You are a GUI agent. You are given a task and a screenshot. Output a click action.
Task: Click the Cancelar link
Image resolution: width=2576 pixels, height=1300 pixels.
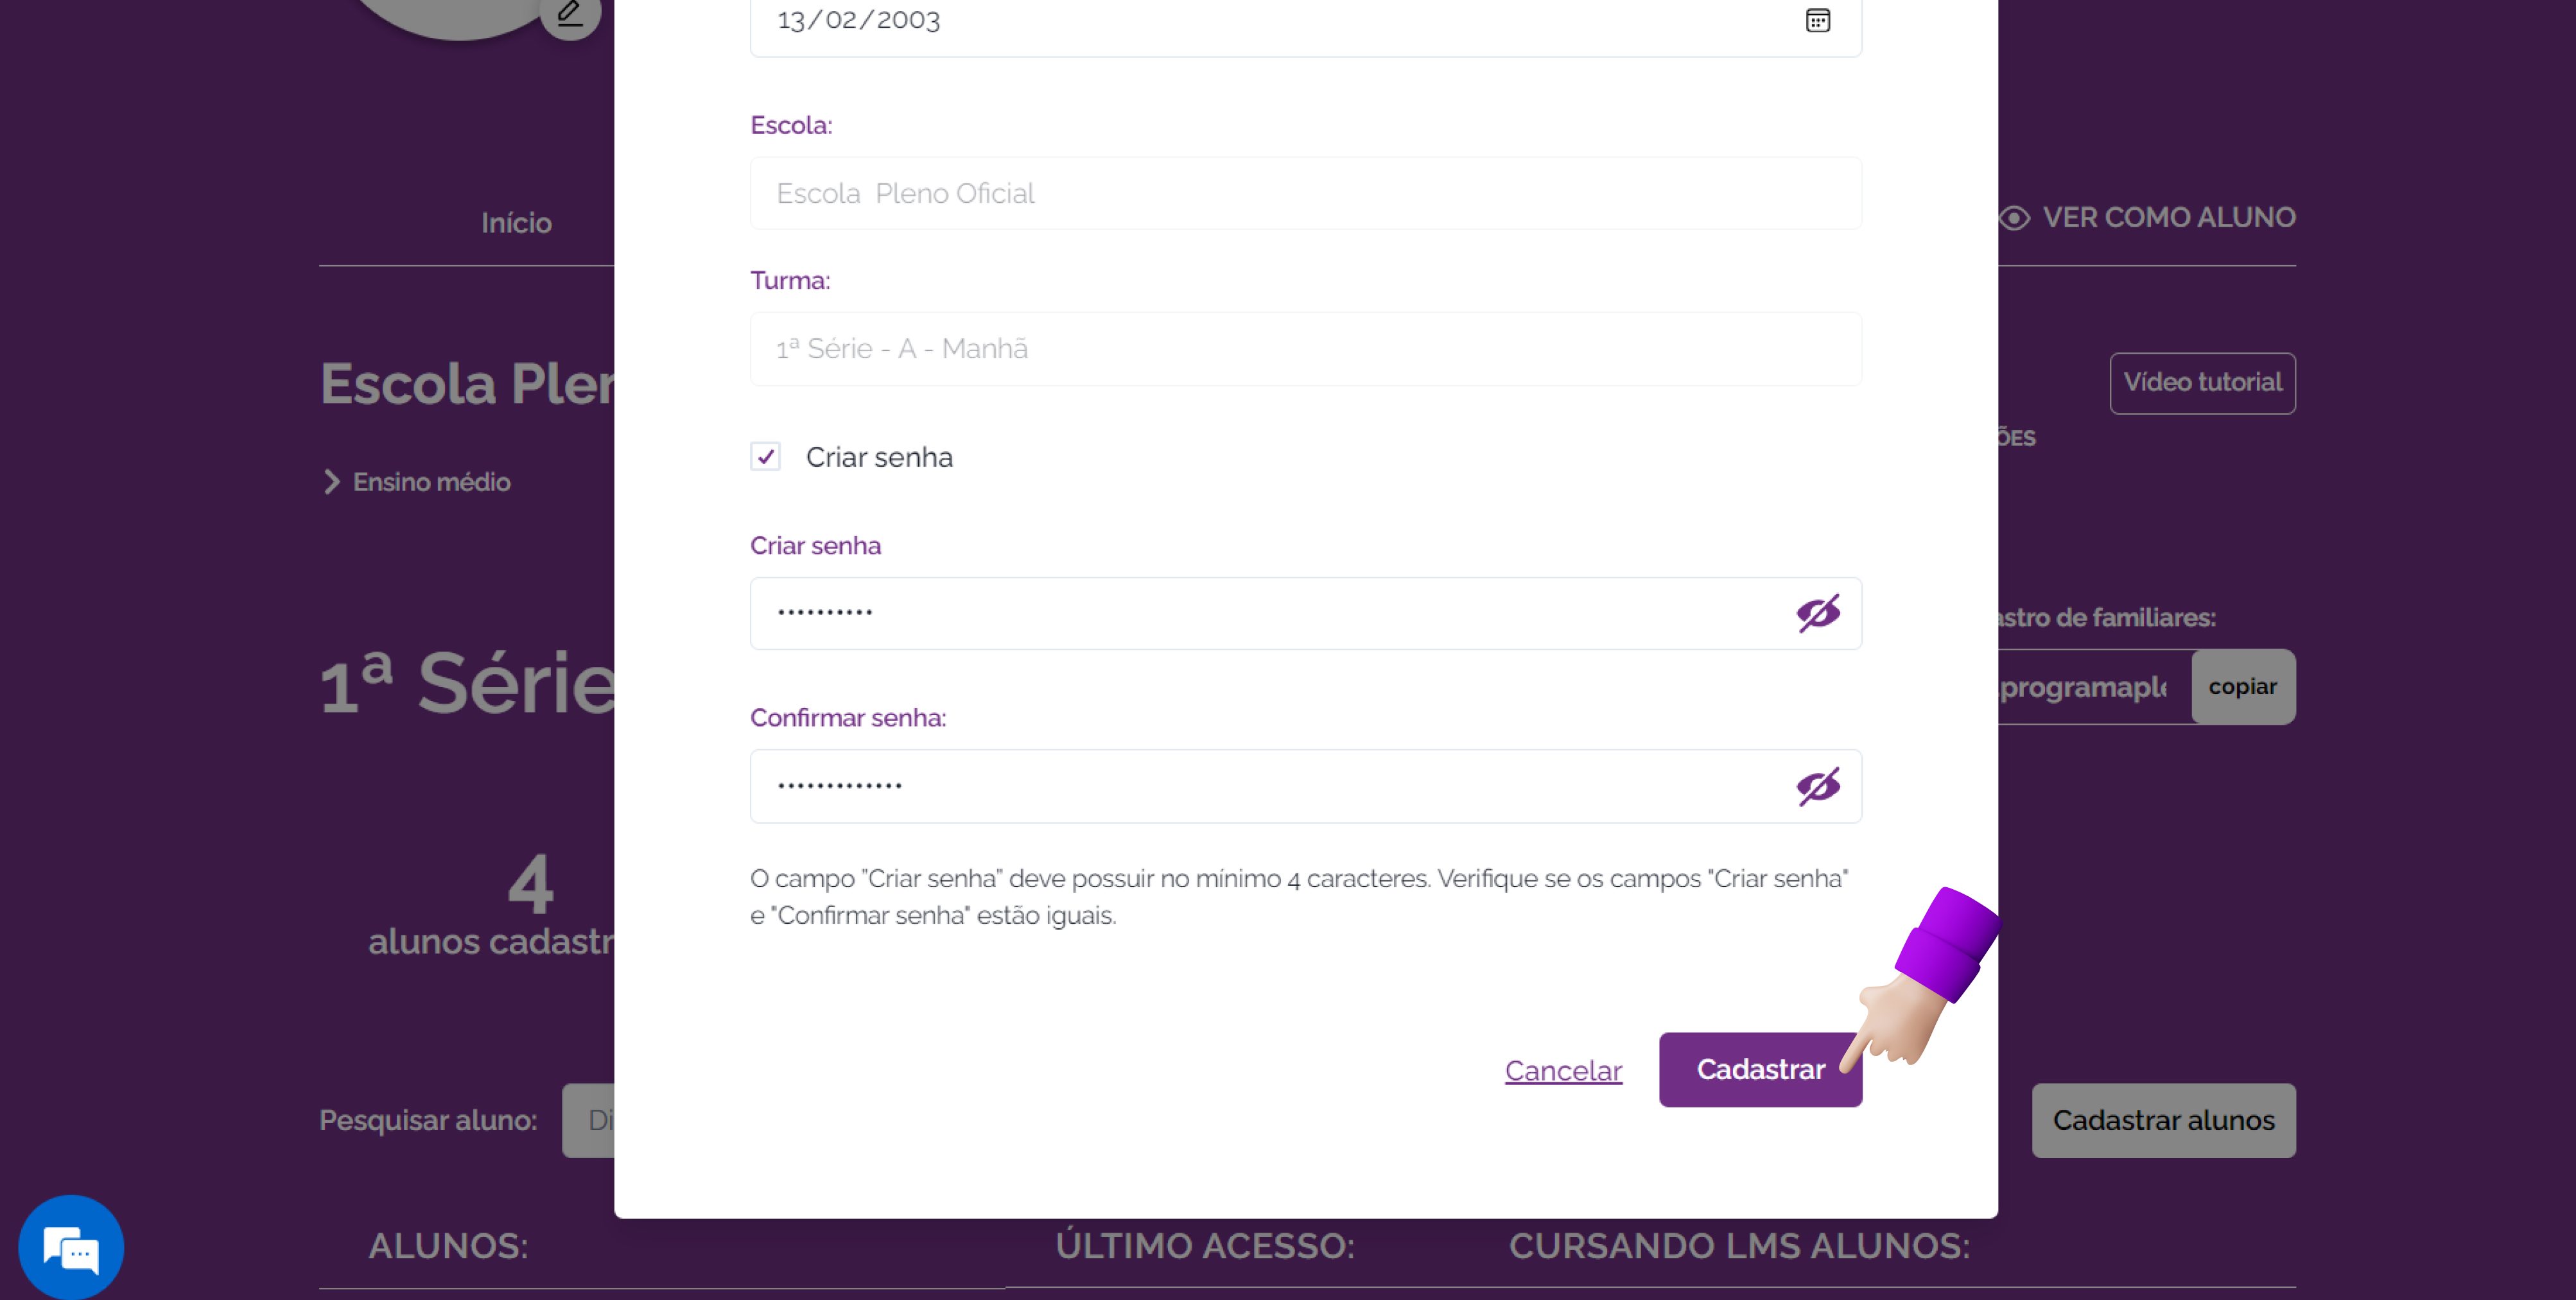[x=1563, y=1070]
